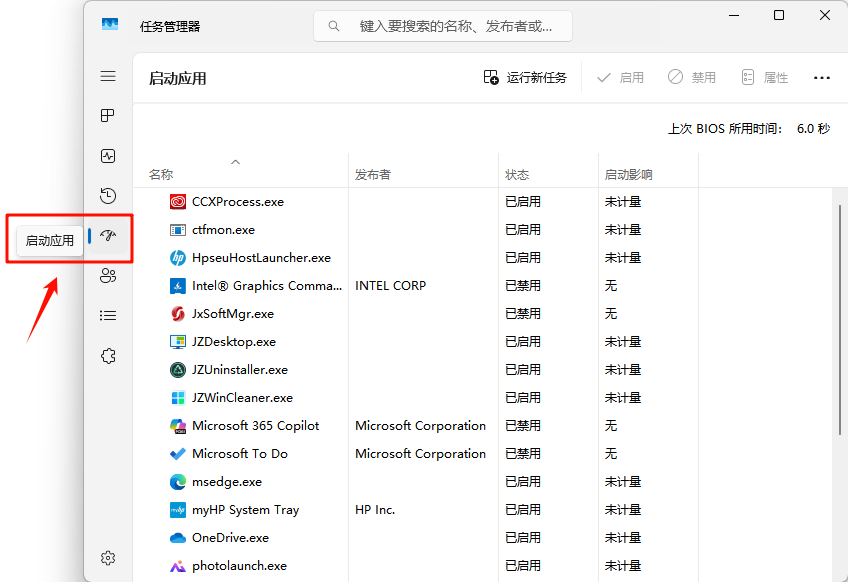Click the HP logo icon of HpseuHostLauncher.exe

(x=177, y=258)
